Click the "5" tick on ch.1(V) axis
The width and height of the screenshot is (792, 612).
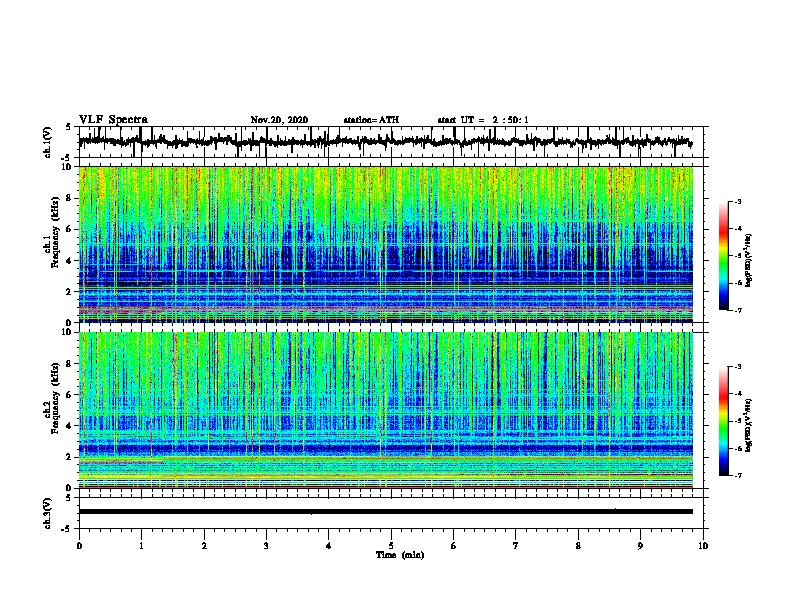(68, 127)
